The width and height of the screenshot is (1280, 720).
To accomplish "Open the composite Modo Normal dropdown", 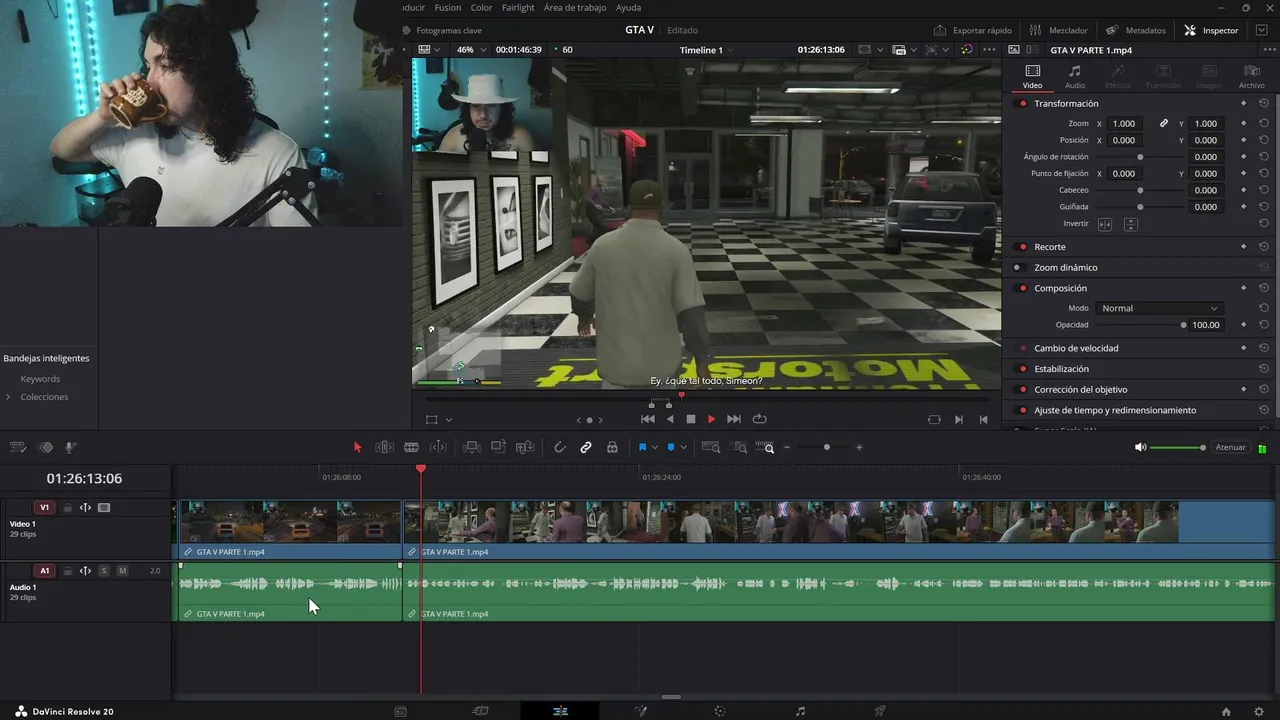I will tap(1159, 308).
